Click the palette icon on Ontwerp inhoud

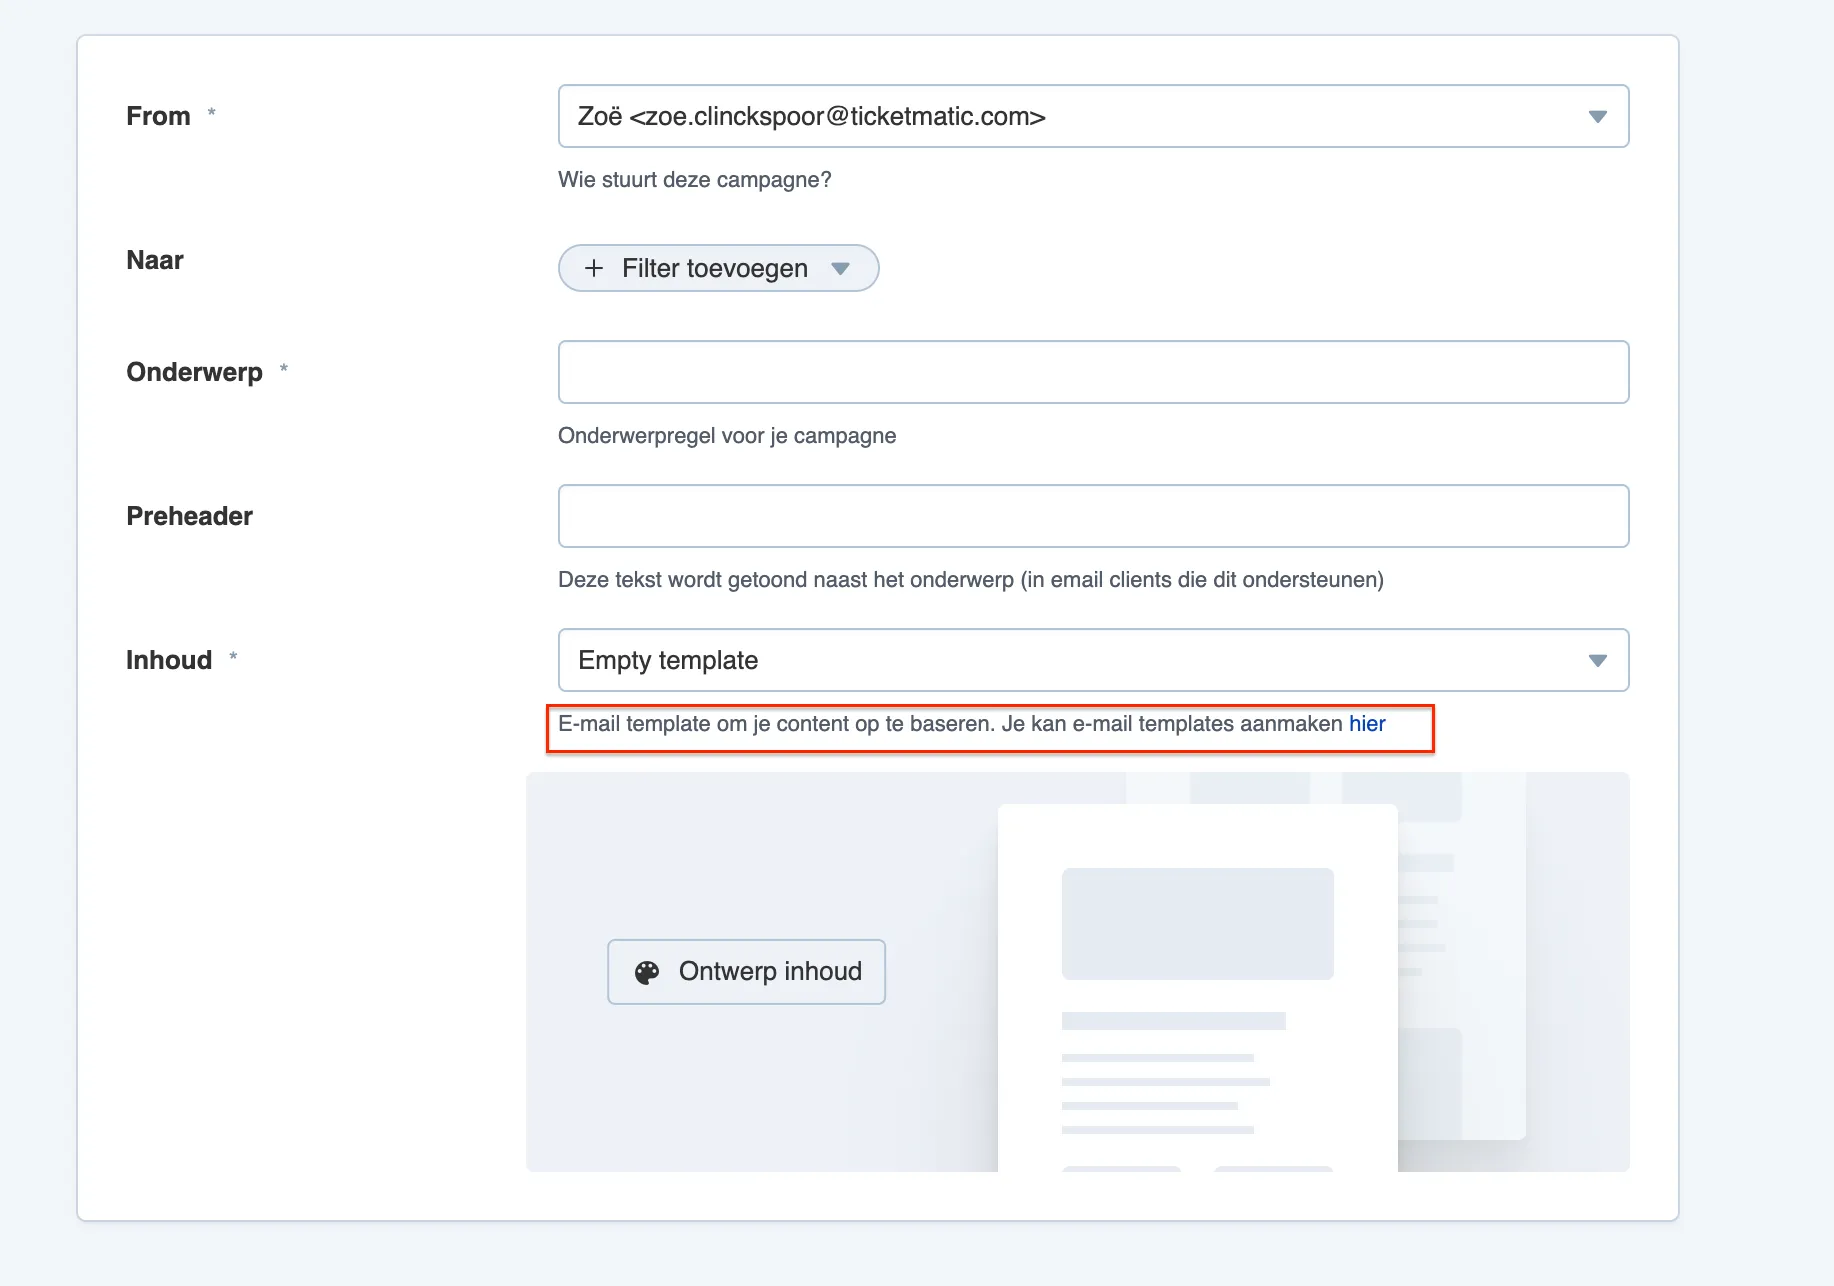[647, 972]
